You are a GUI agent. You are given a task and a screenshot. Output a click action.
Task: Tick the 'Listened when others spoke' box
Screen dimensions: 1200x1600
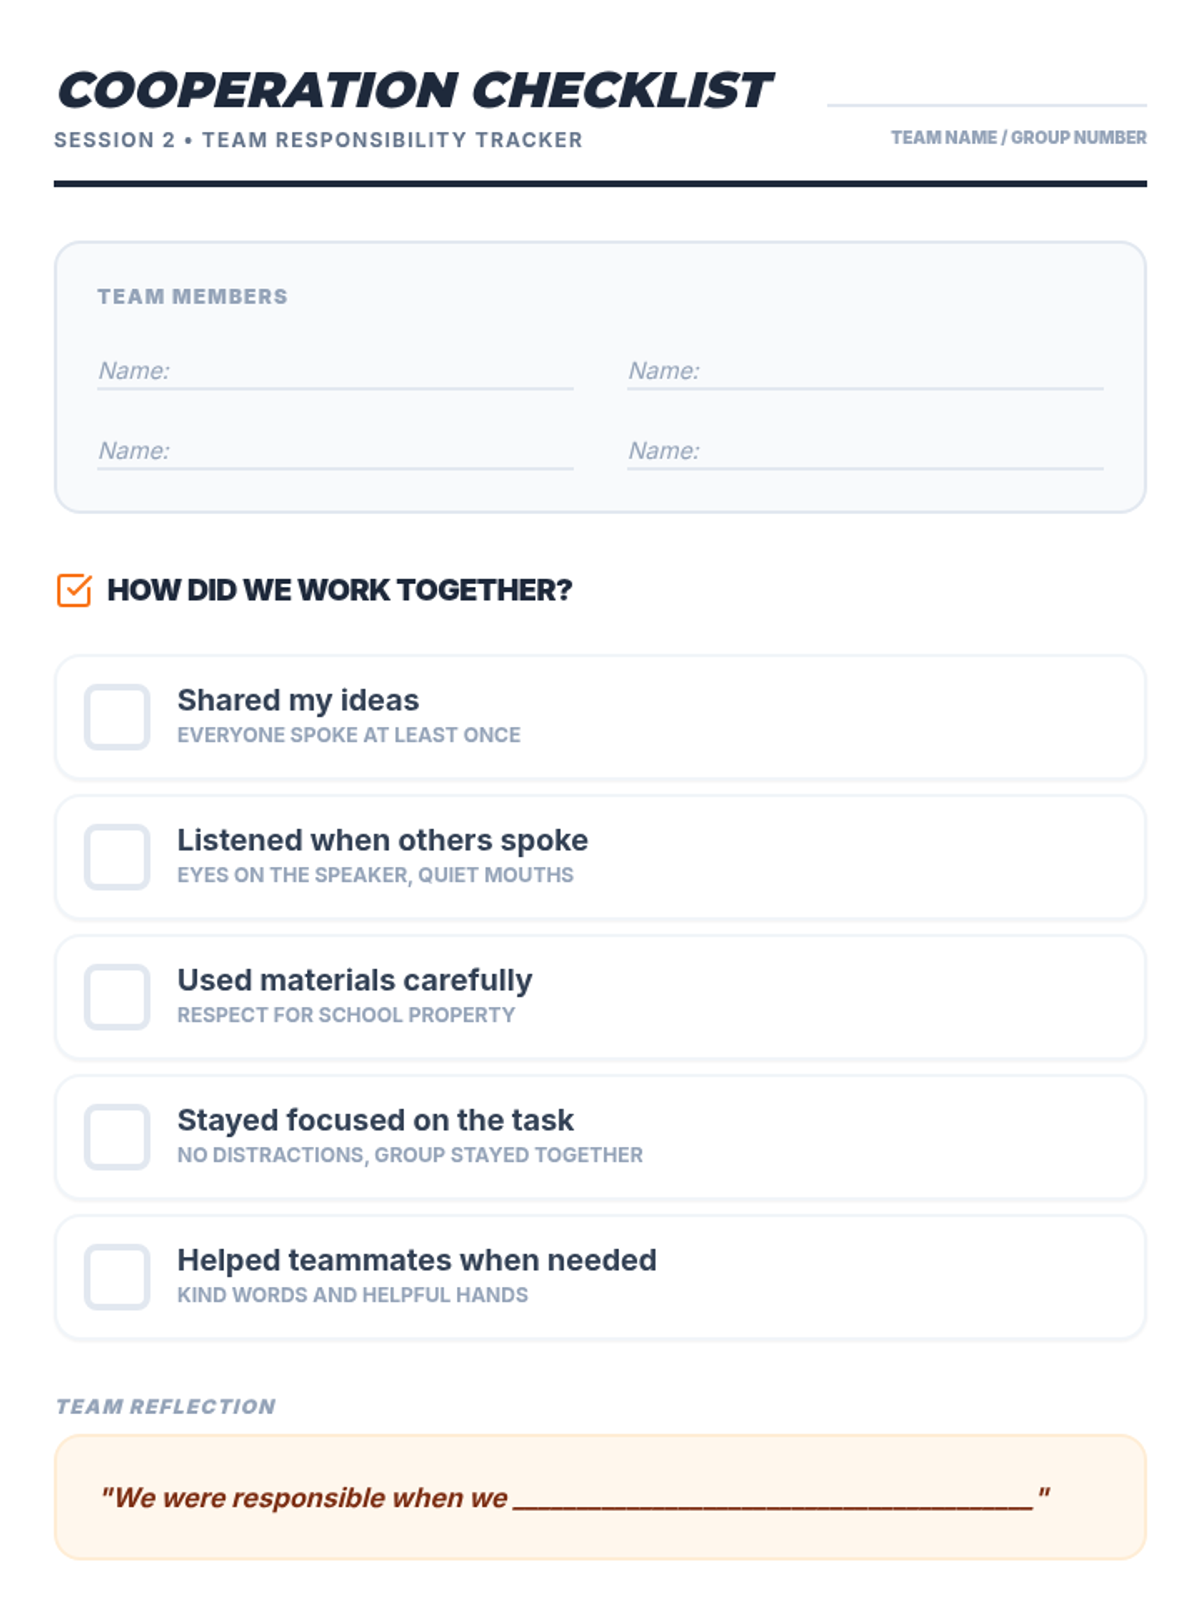[117, 857]
